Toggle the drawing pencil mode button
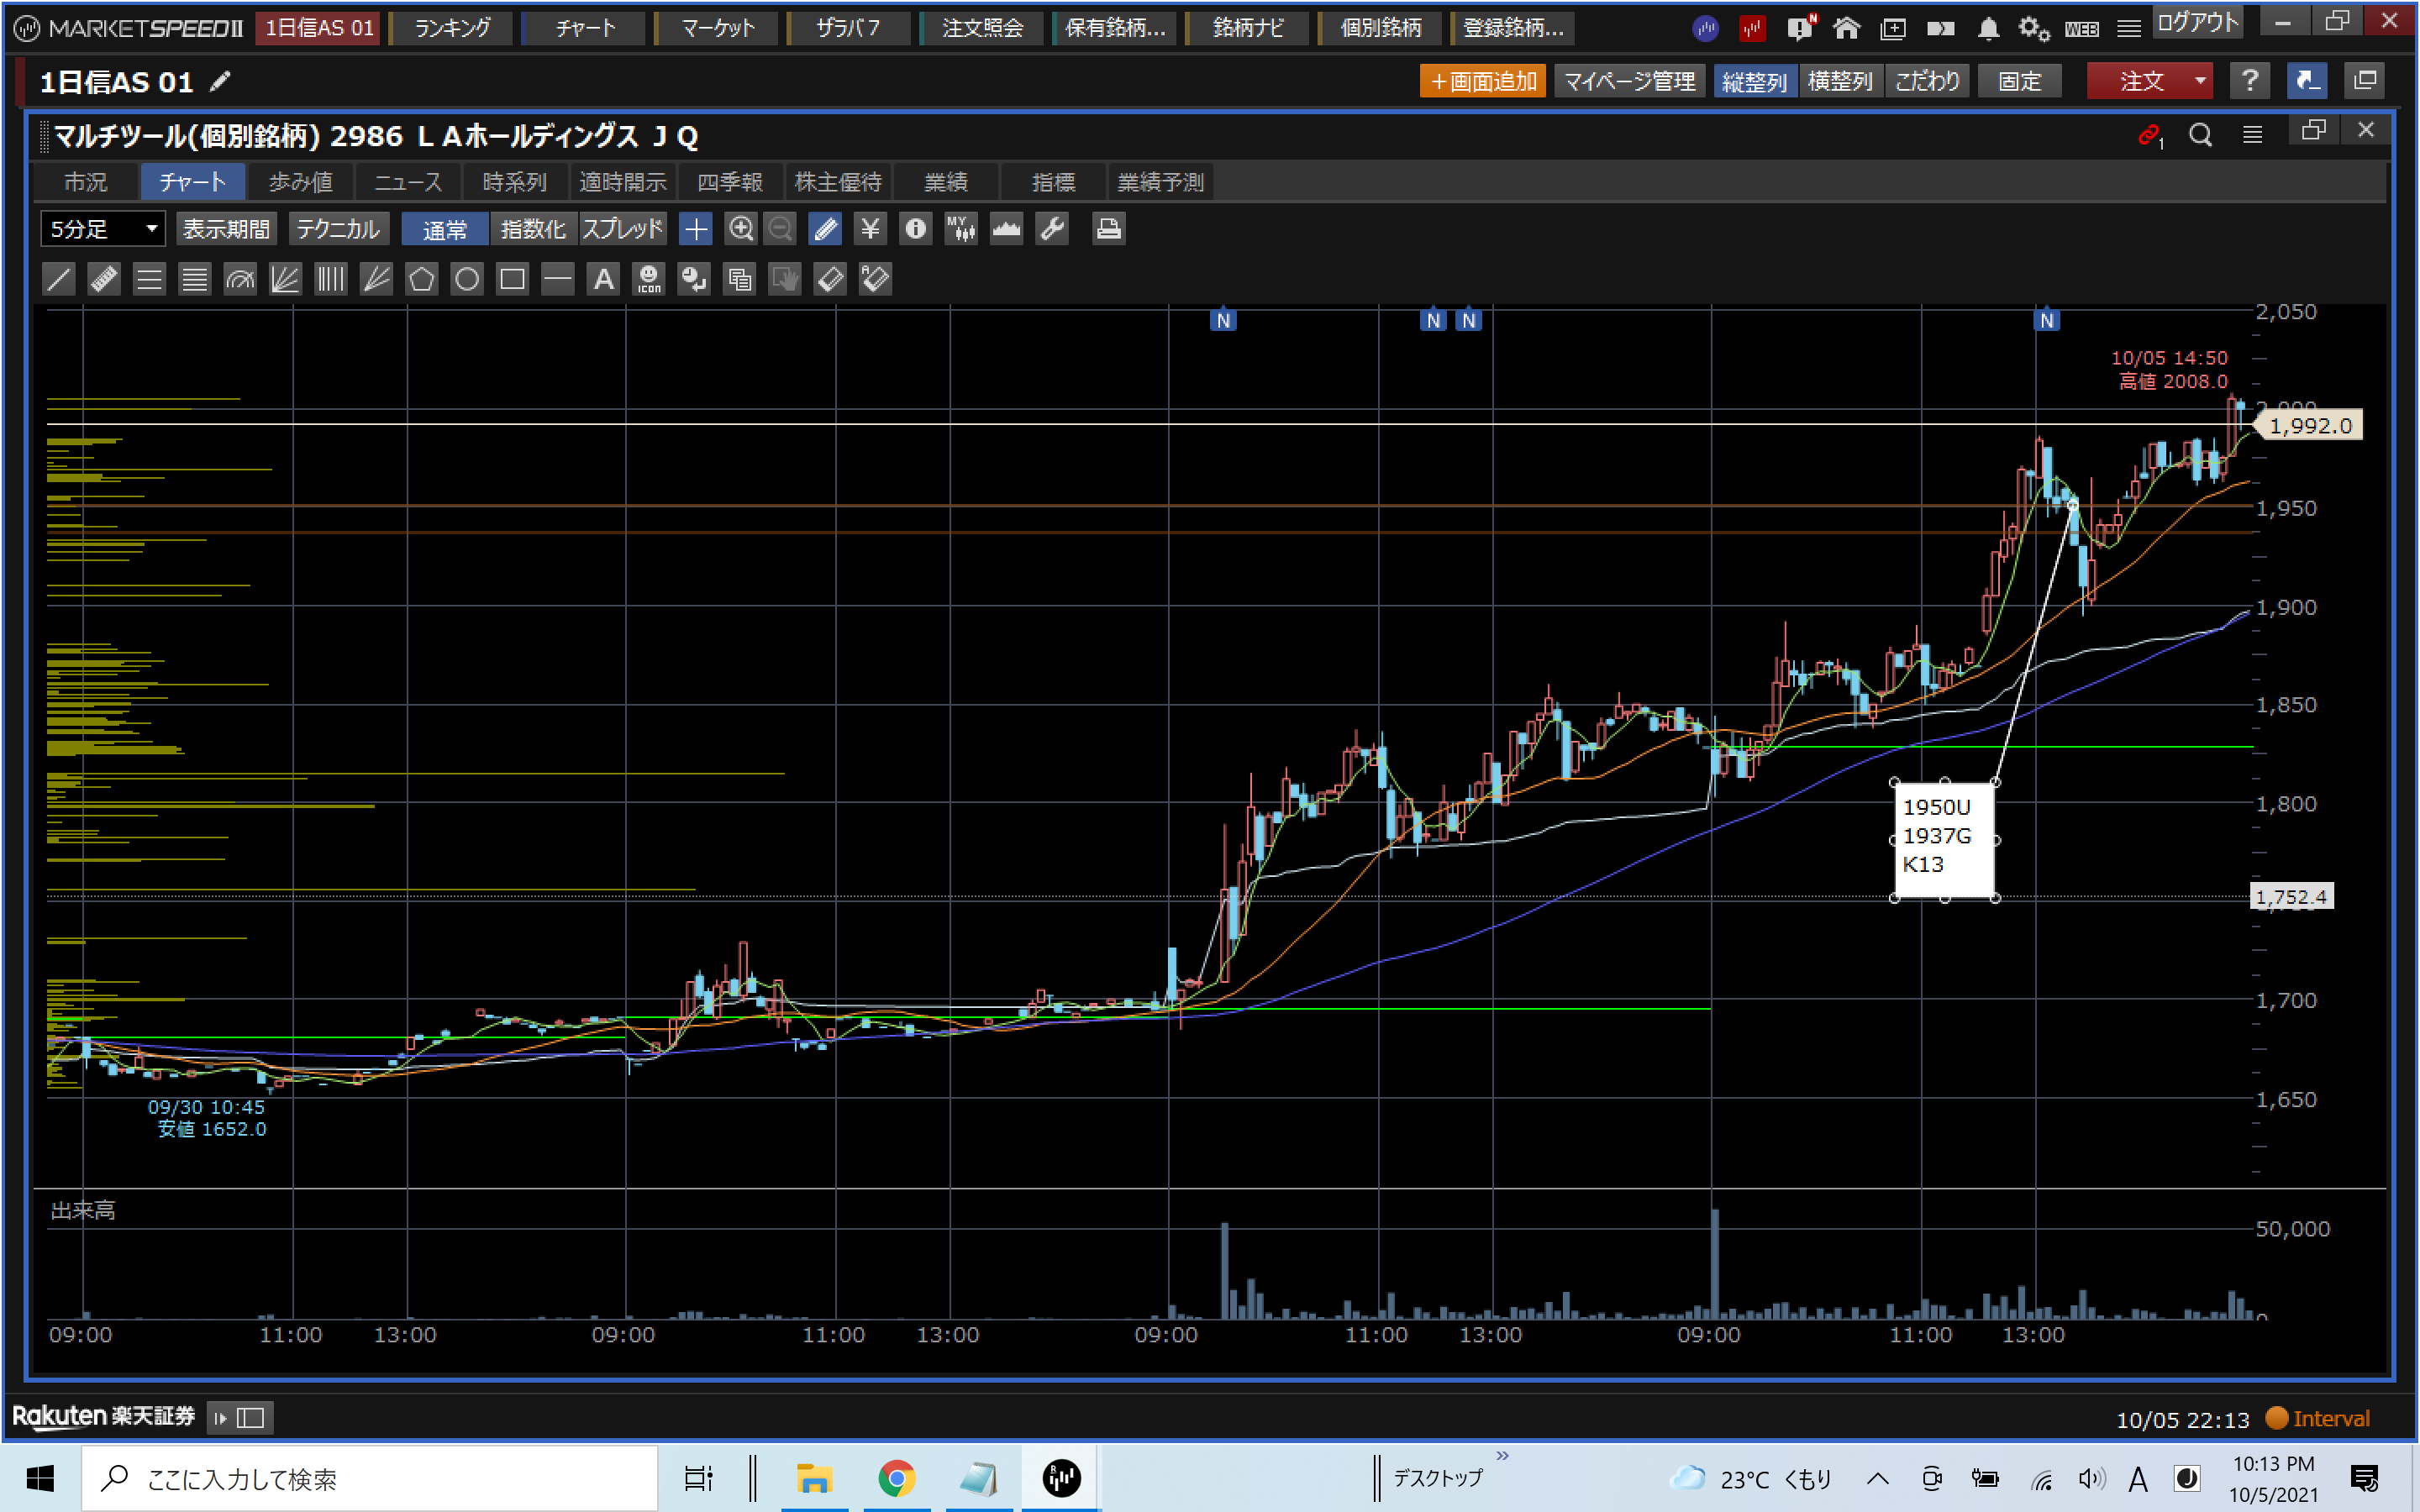Viewport: 2420px width, 1512px height. 825,229
